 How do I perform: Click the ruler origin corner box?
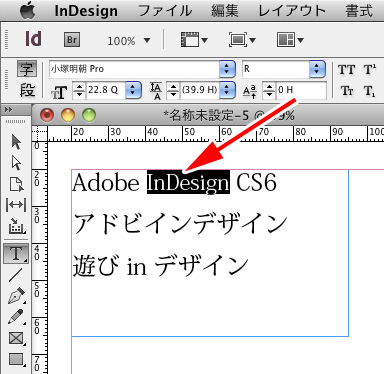39,133
